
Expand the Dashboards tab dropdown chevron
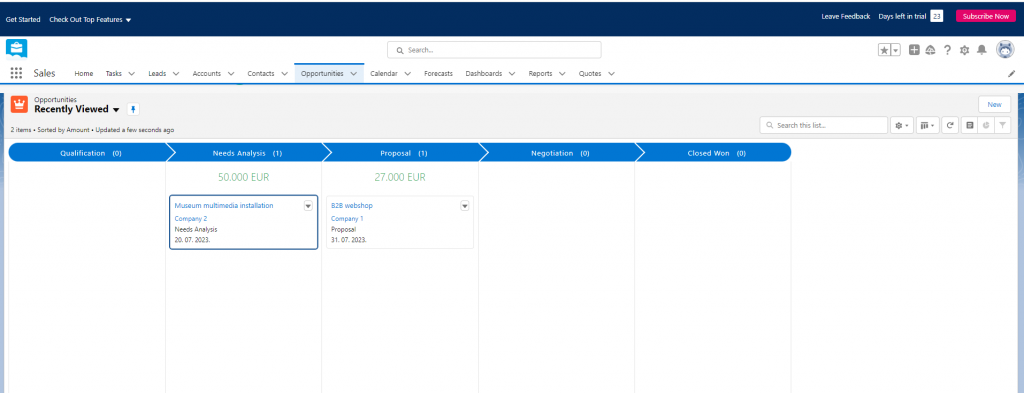tap(512, 74)
